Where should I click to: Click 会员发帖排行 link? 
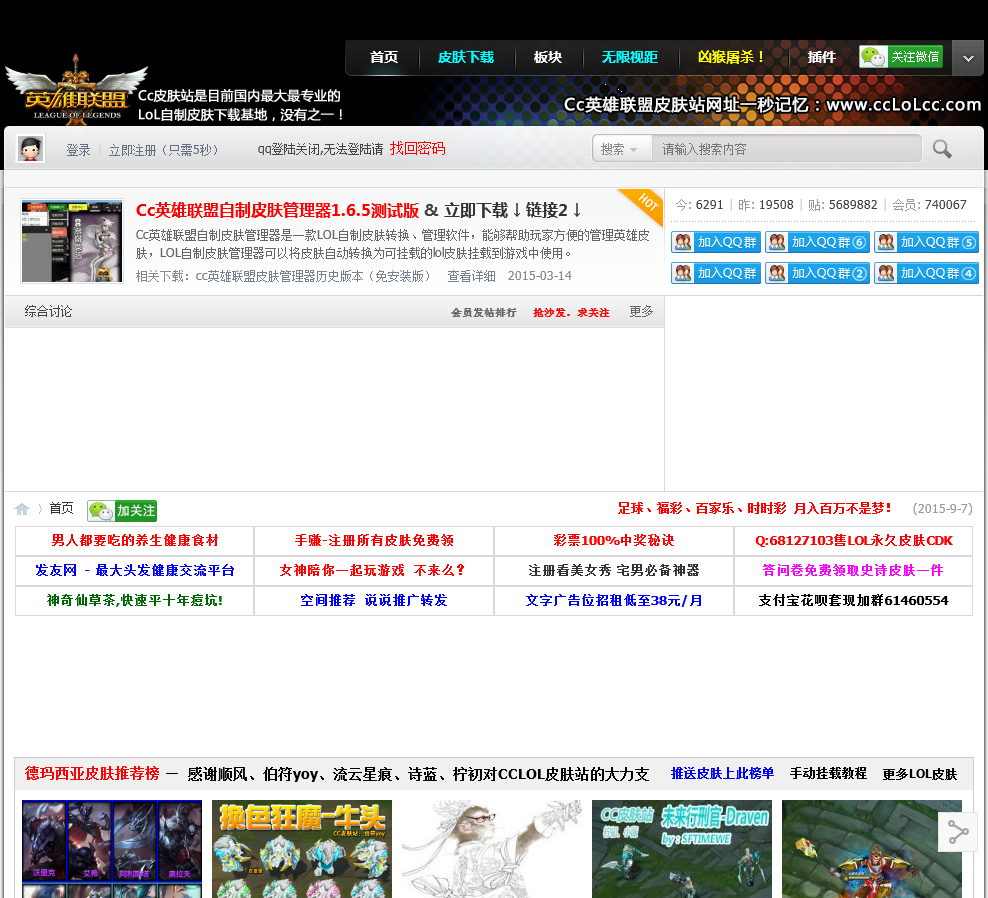point(483,313)
